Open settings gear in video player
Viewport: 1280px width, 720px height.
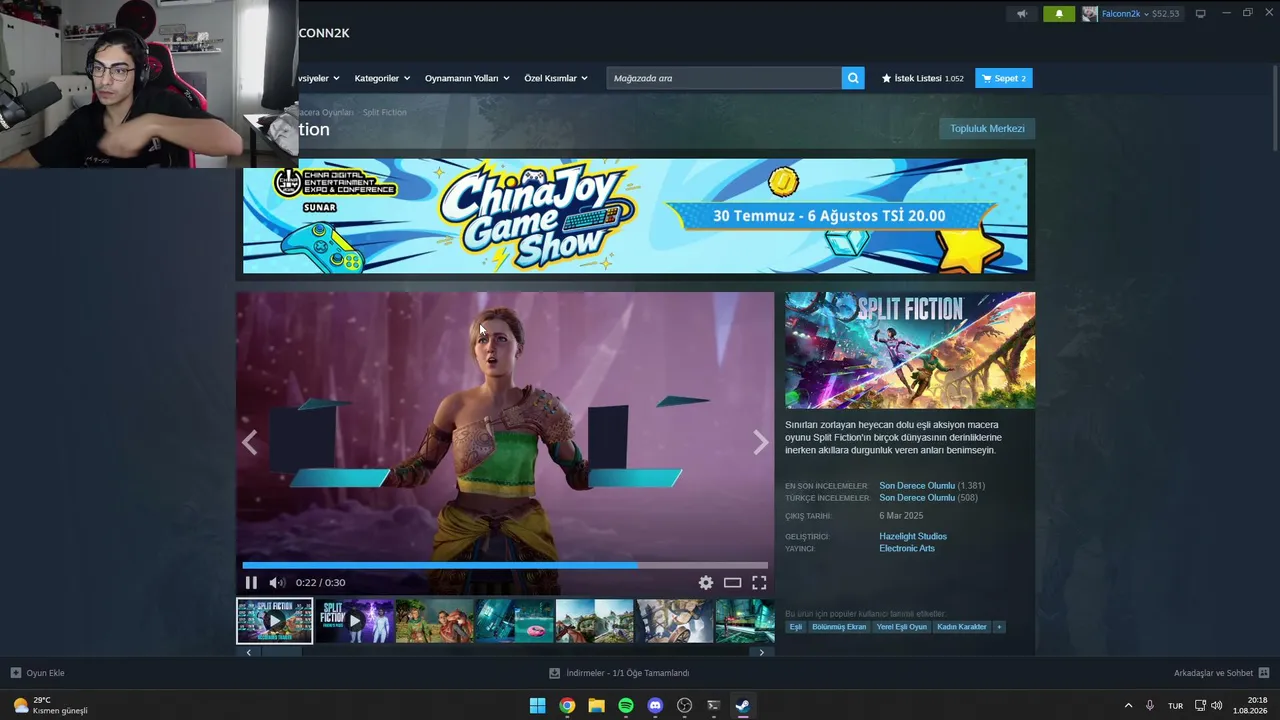[706, 583]
